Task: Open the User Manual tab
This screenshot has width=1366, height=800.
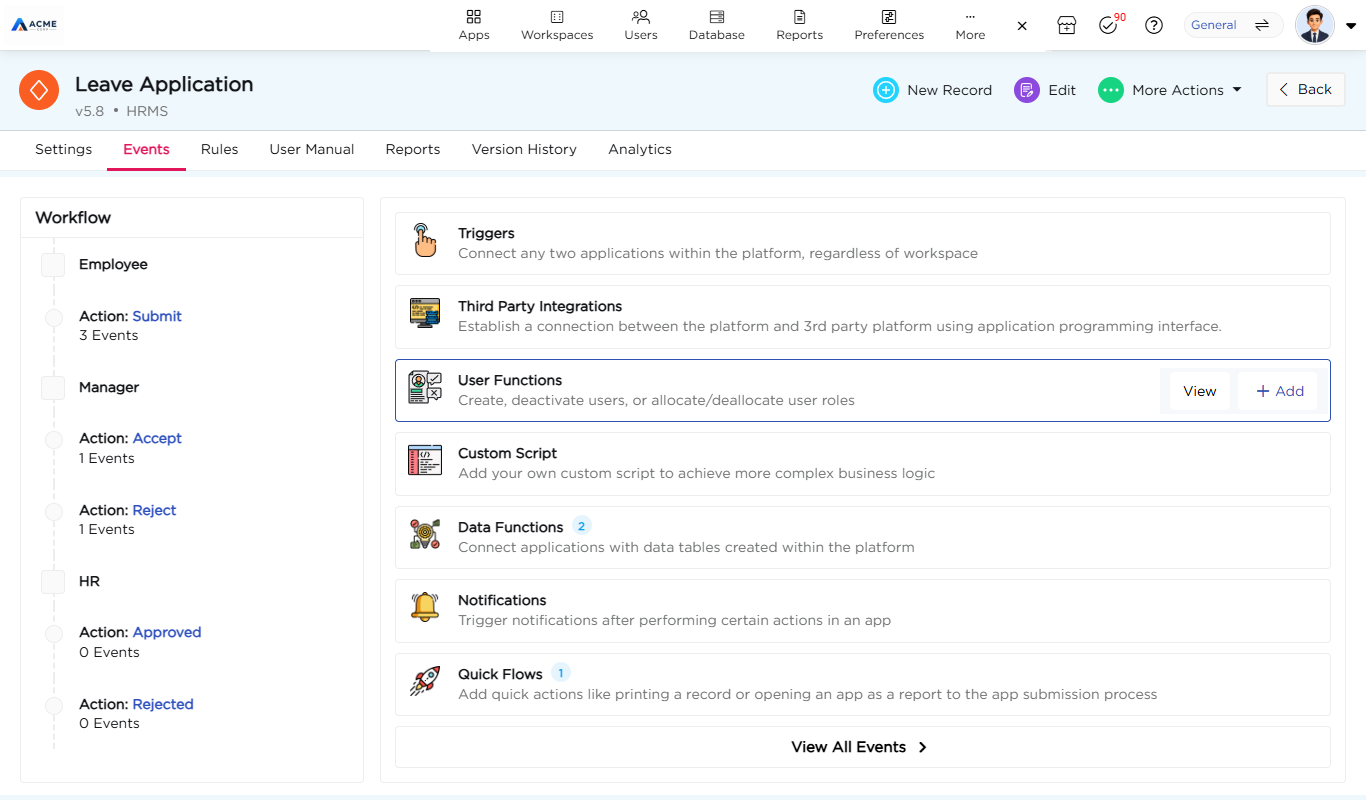Action: pyautogui.click(x=312, y=149)
